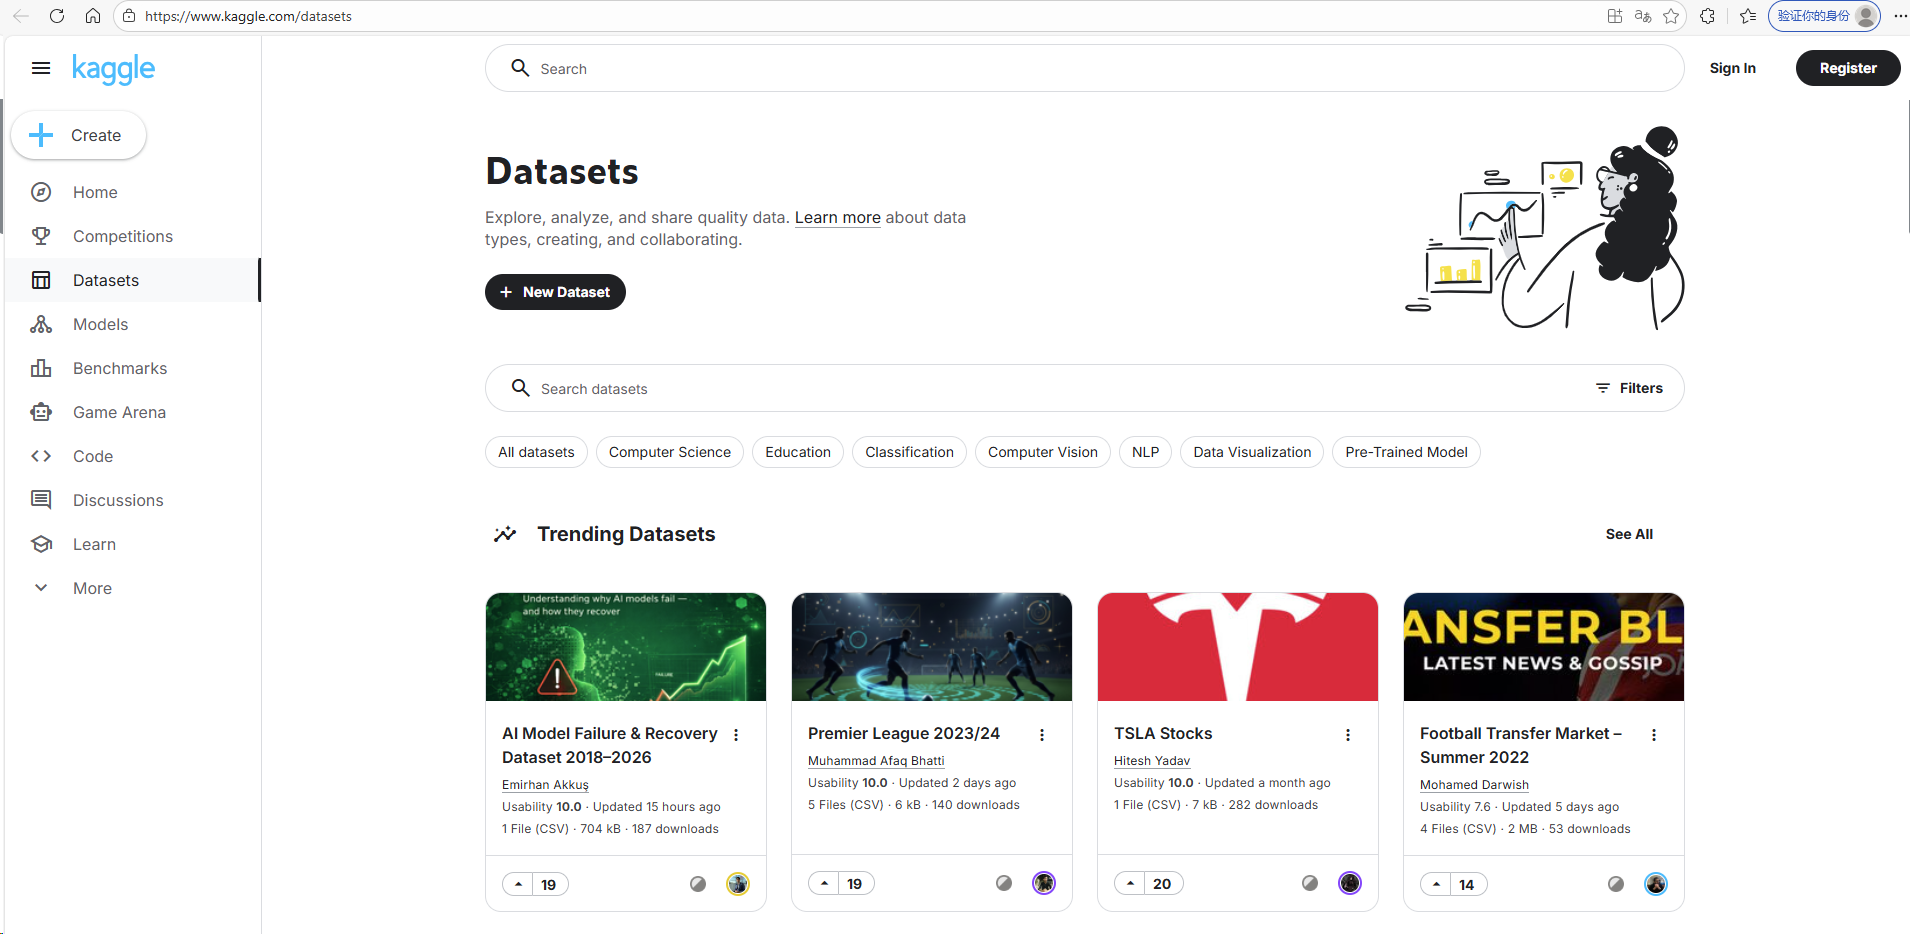
Task: Open TSLA Stocks thumbnail image
Action: [1238, 647]
